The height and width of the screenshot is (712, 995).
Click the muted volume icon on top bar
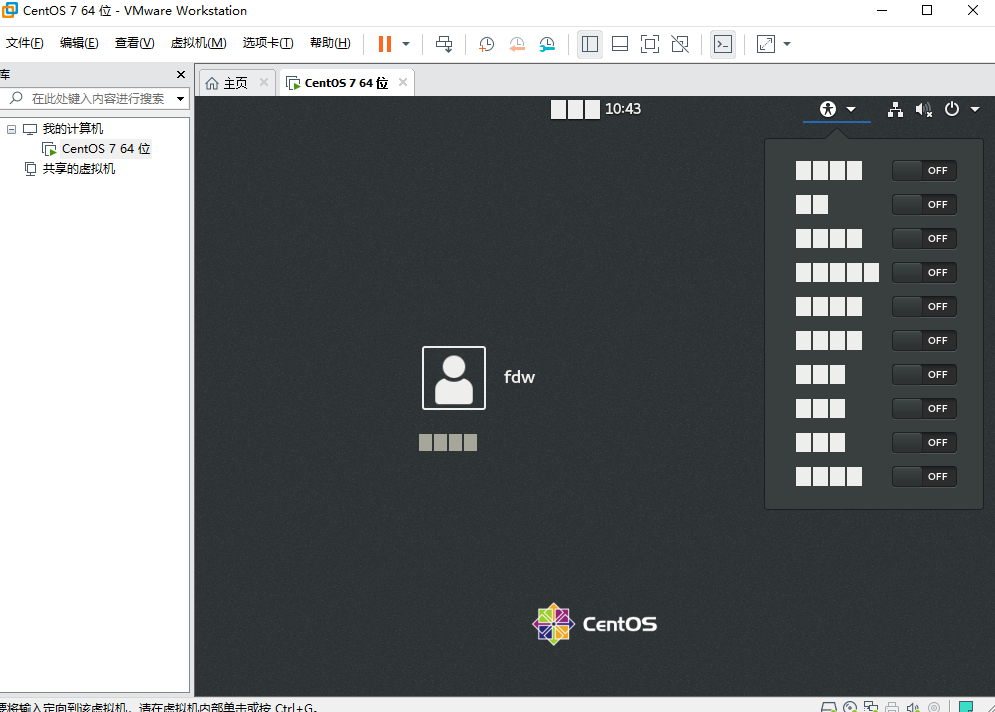921,109
